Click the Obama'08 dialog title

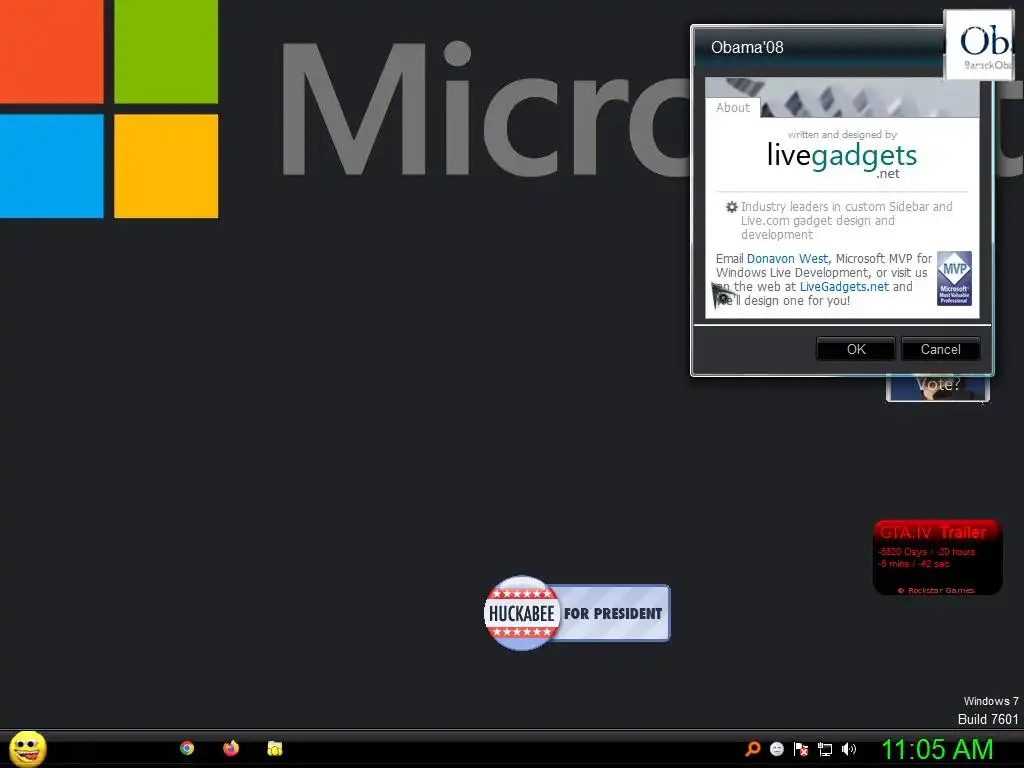(x=747, y=48)
